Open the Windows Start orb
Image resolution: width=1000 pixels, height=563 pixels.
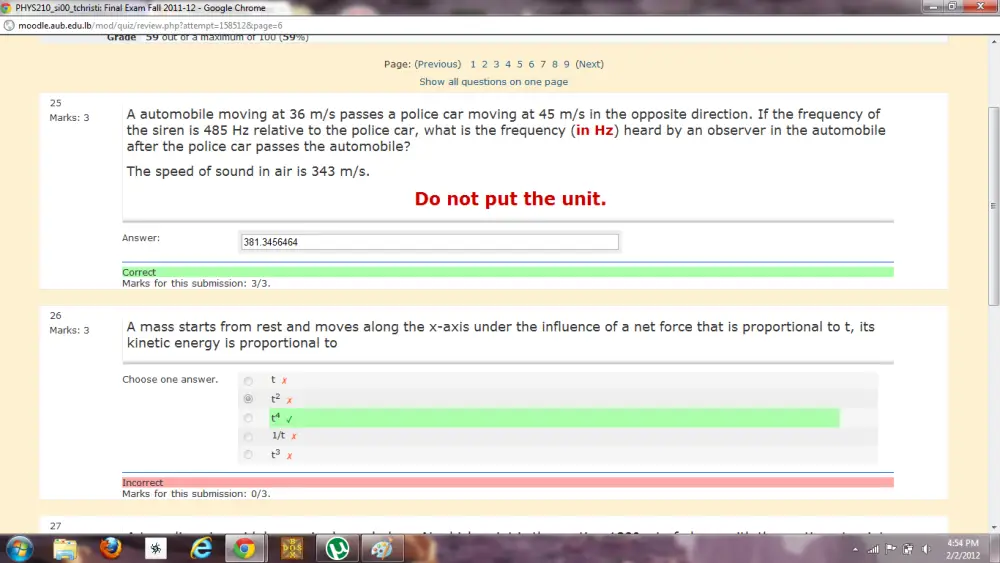(19, 549)
